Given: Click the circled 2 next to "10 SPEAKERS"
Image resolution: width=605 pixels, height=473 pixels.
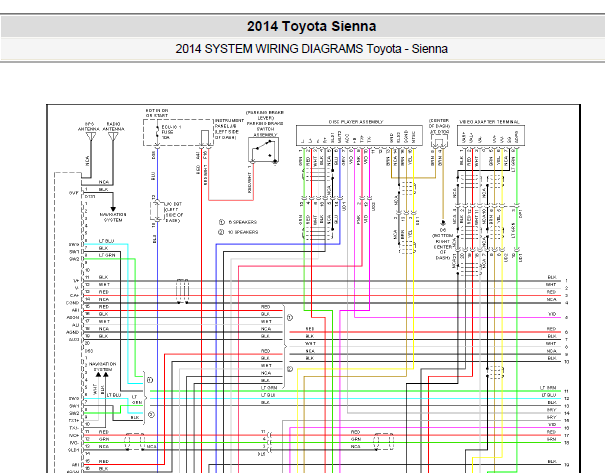Looking at the screenshot, I should (x=221, y=232).
